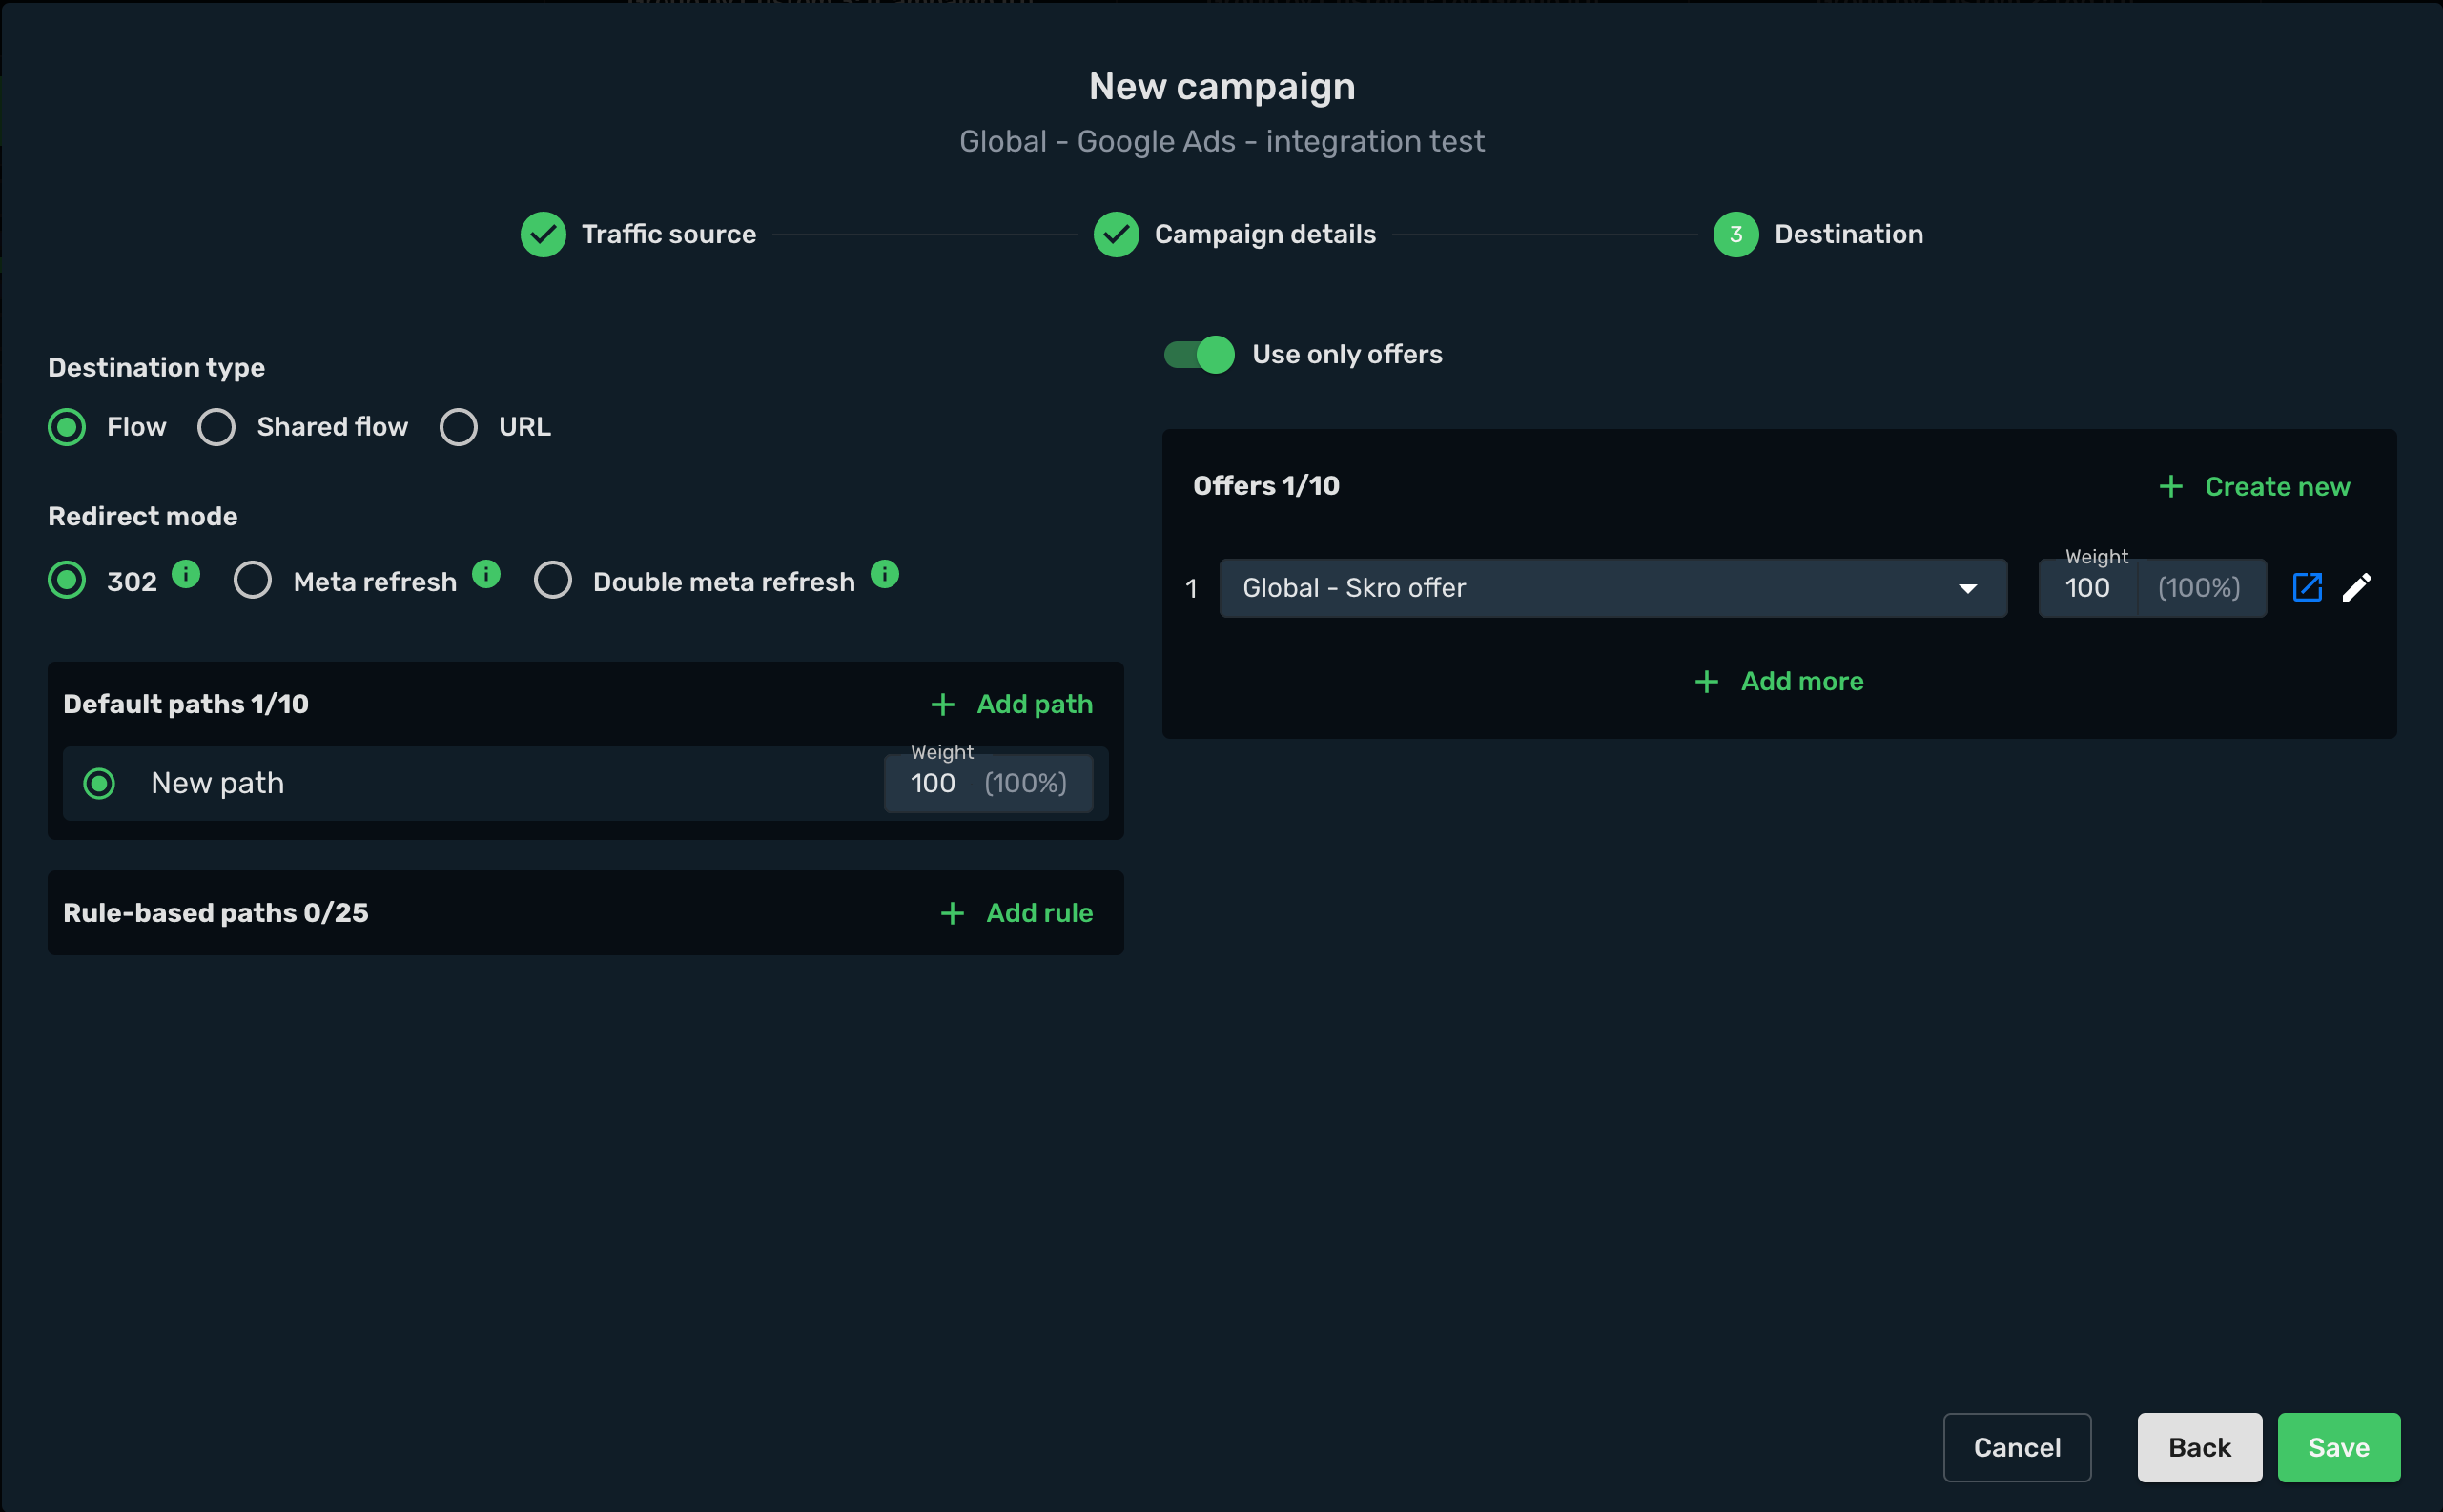This screenshot has height=1512, width=2443.
Task: Select the New path radio button
Action: [99, 784]
